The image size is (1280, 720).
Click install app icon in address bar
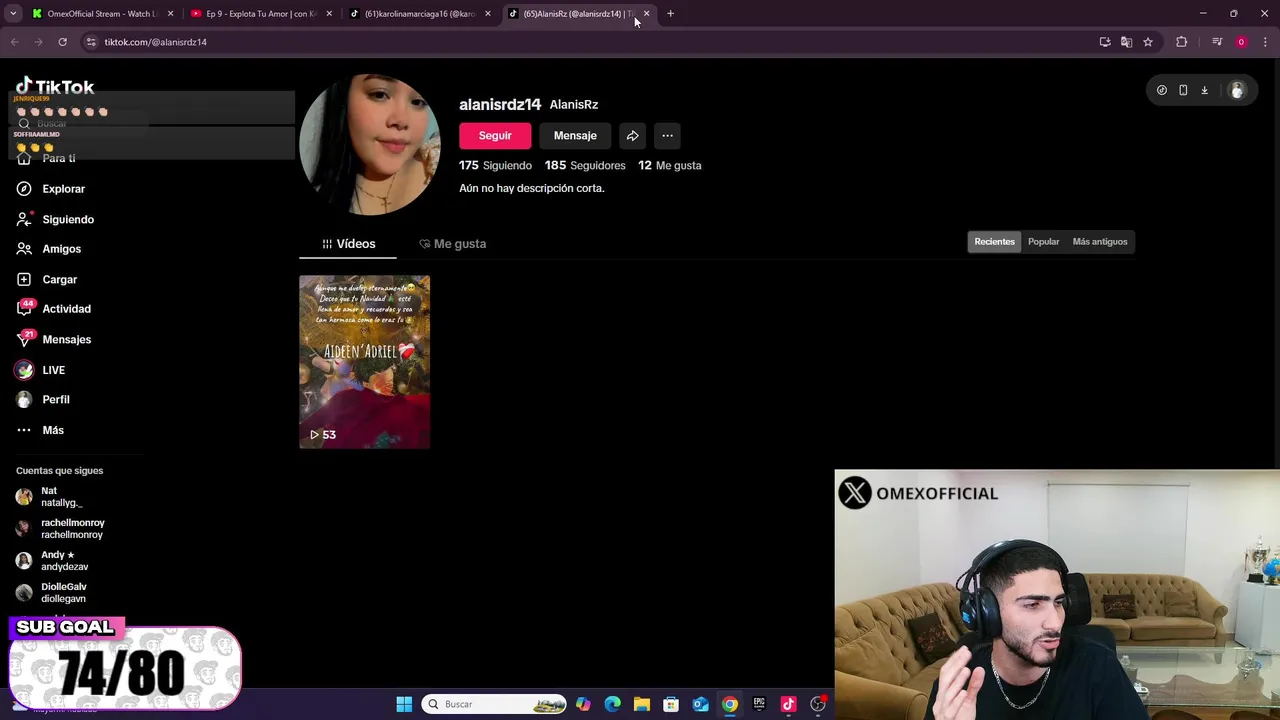1105,42
